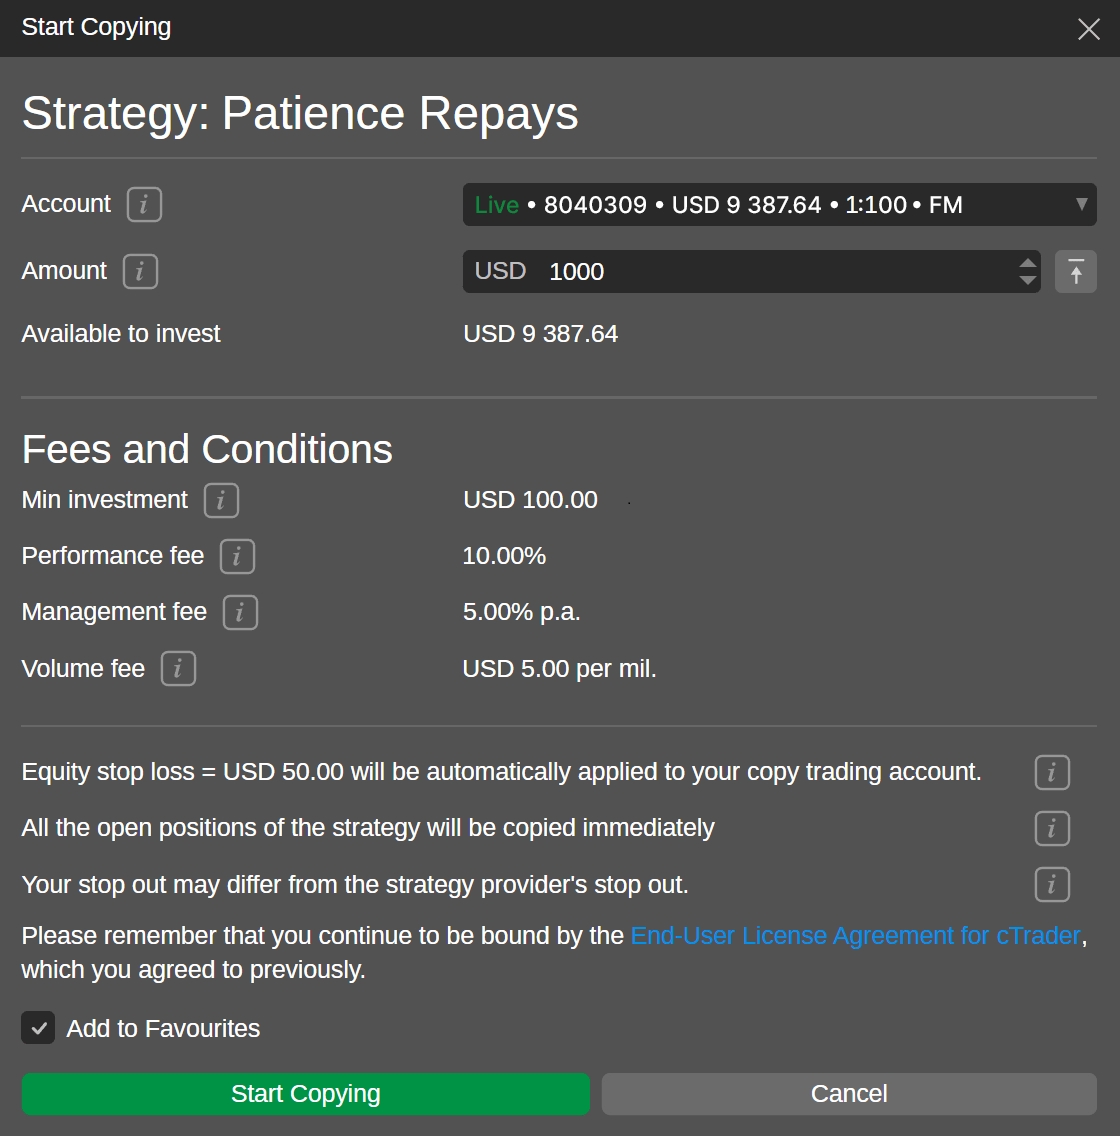Image resolution: width=1120 pixels, height=1136 pixels.
Task: Decrease the amount with the down stepper
Action: point(1027,281)
